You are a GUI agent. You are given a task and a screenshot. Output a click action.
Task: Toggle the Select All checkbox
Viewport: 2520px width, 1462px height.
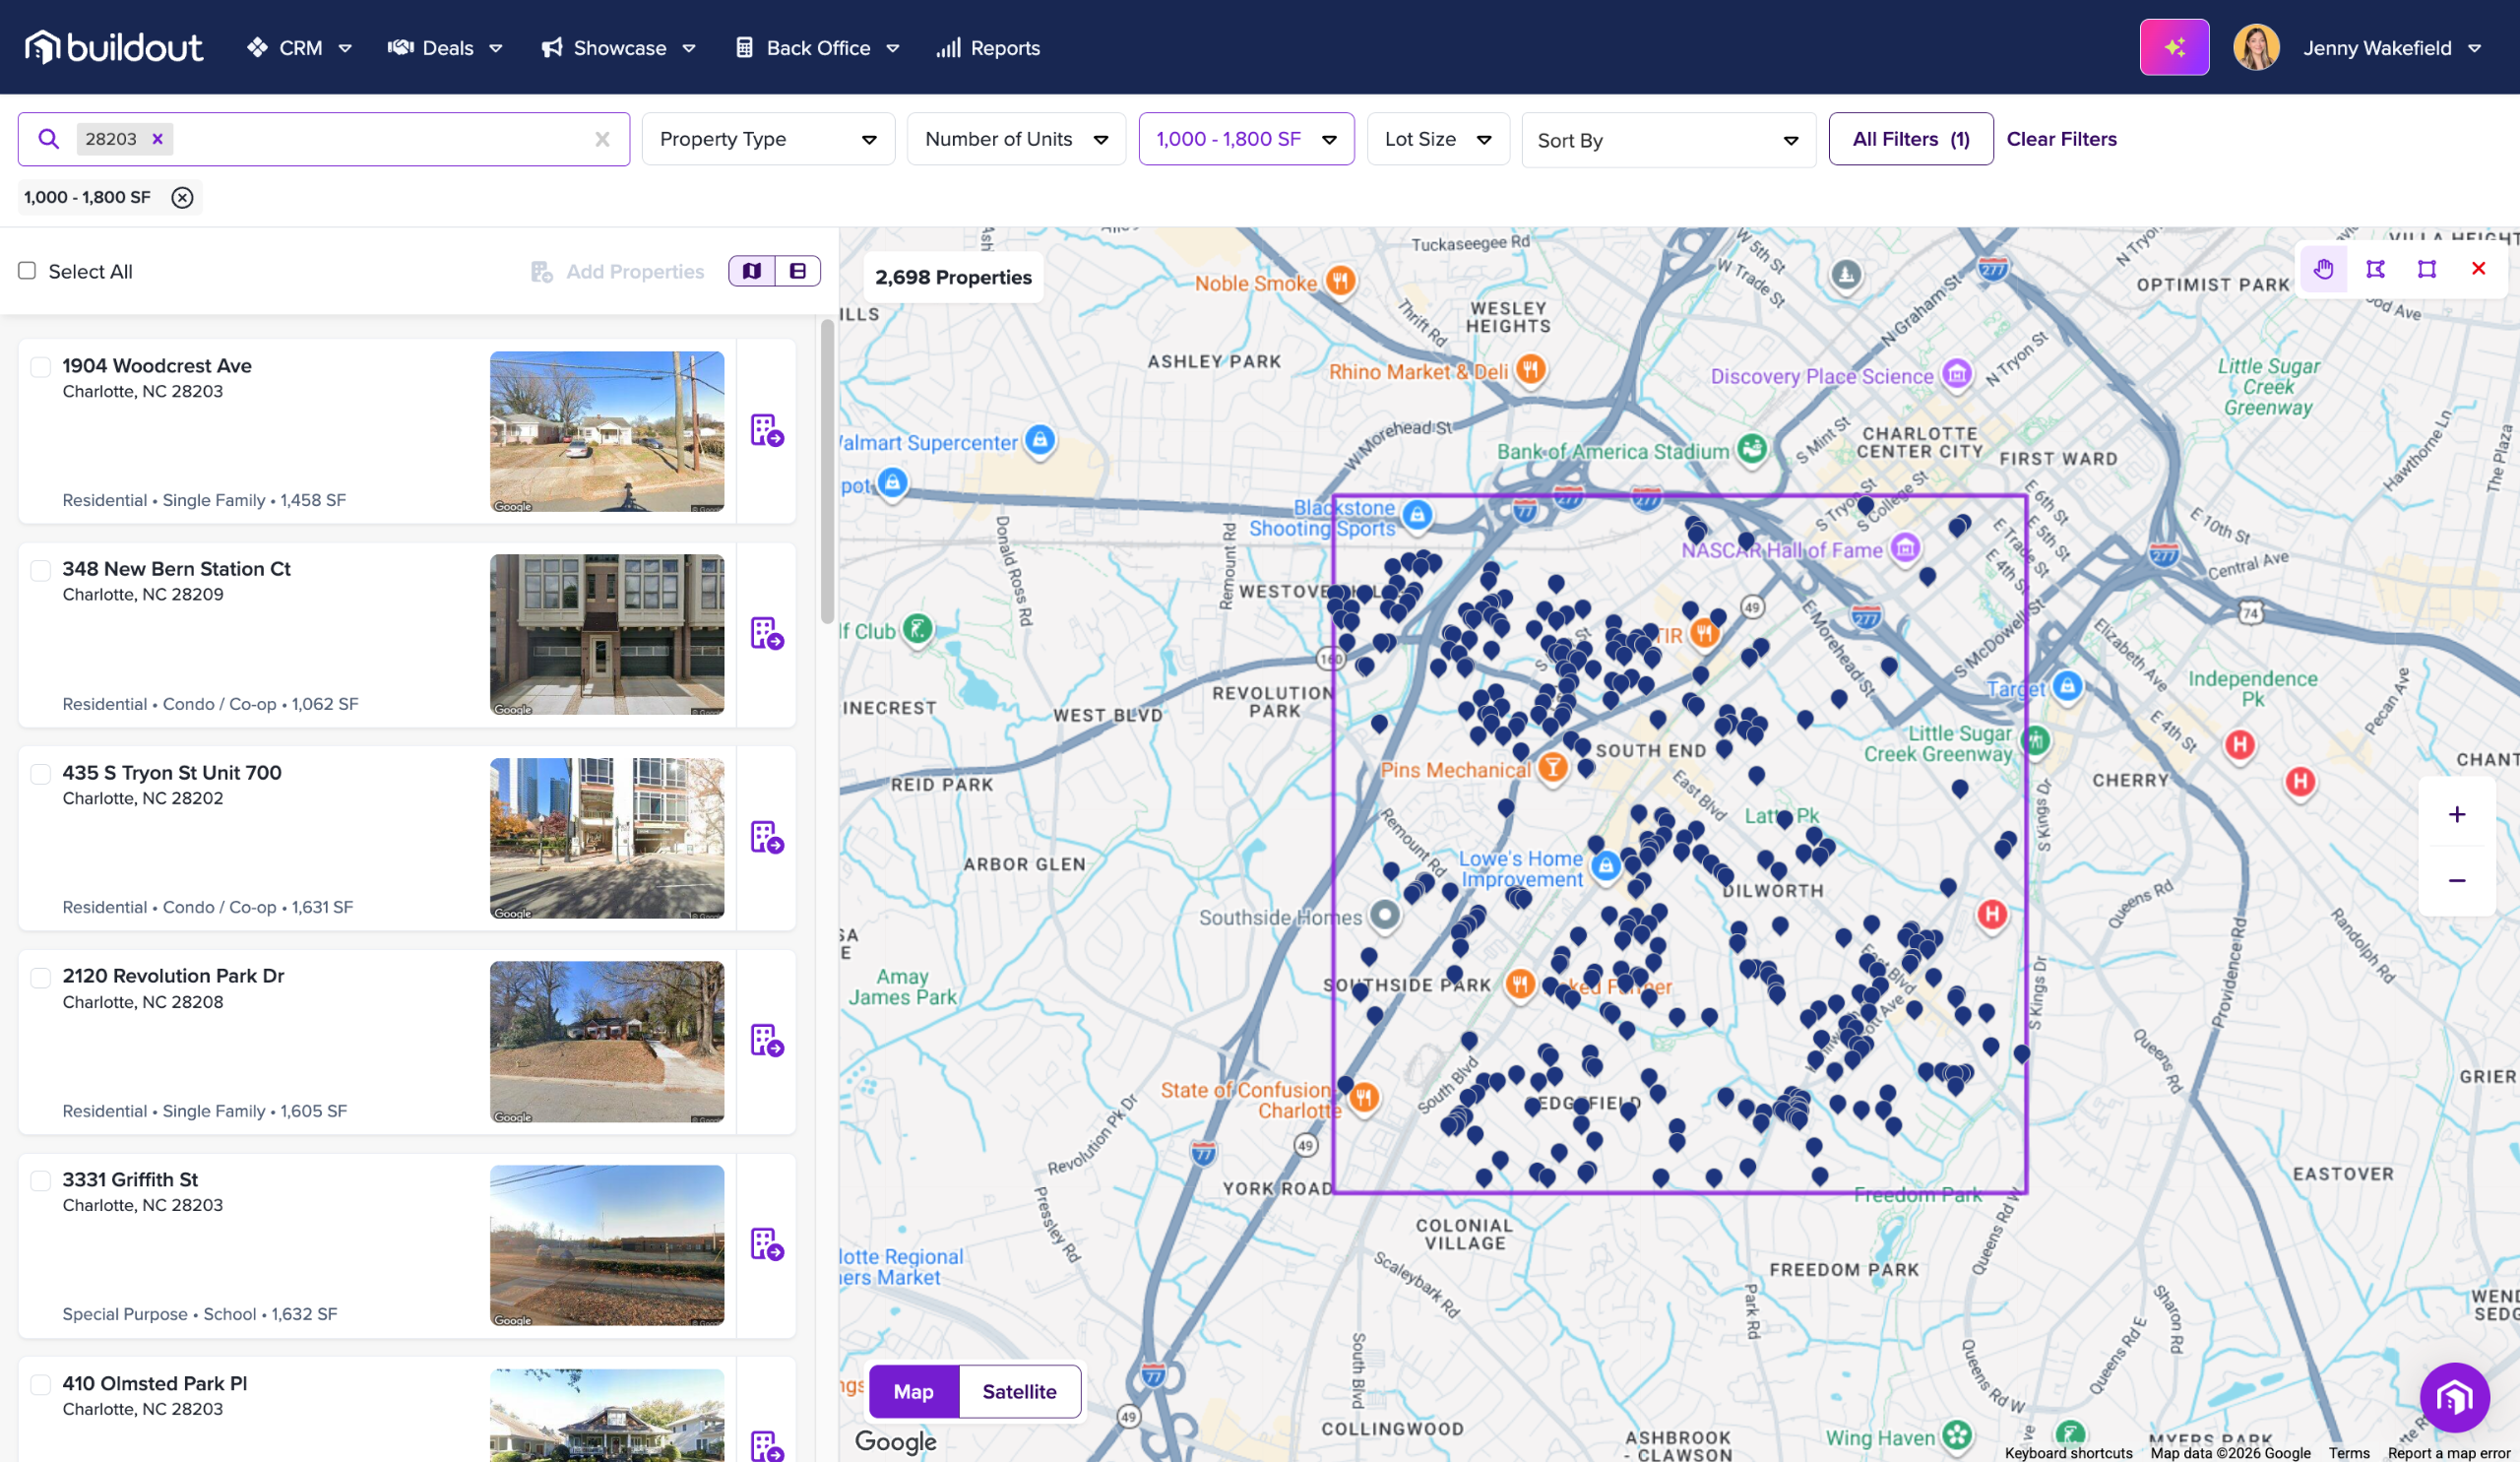[27, 271]
